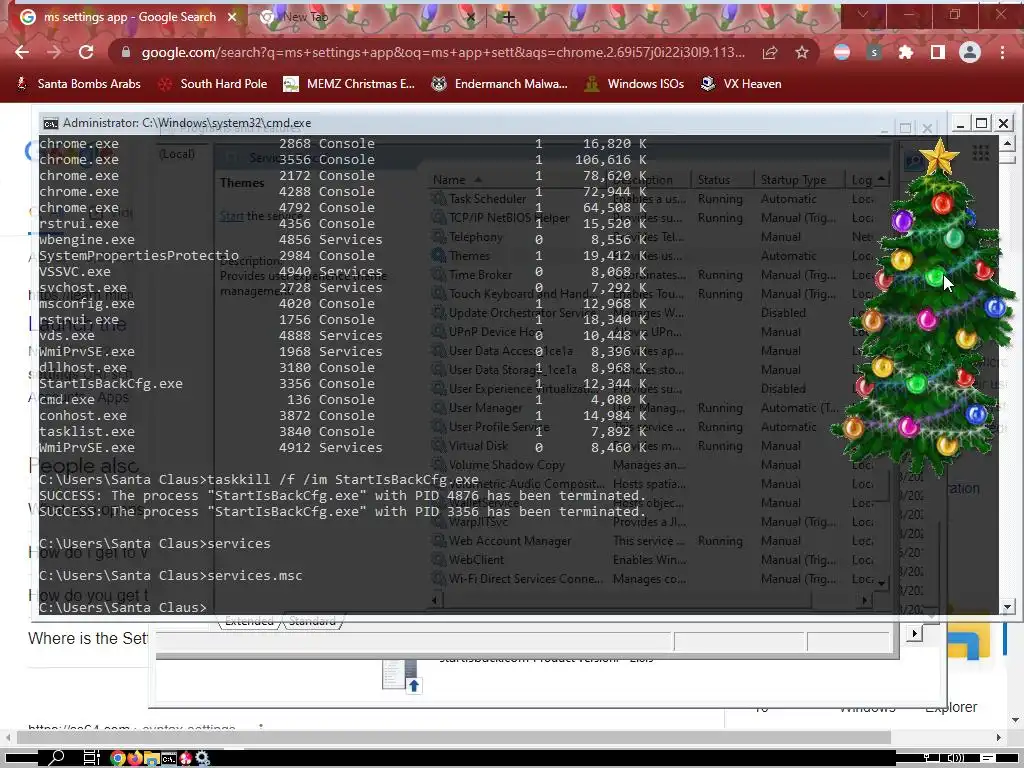
Task: Select the Time Broker service
Action: [480, 274]
